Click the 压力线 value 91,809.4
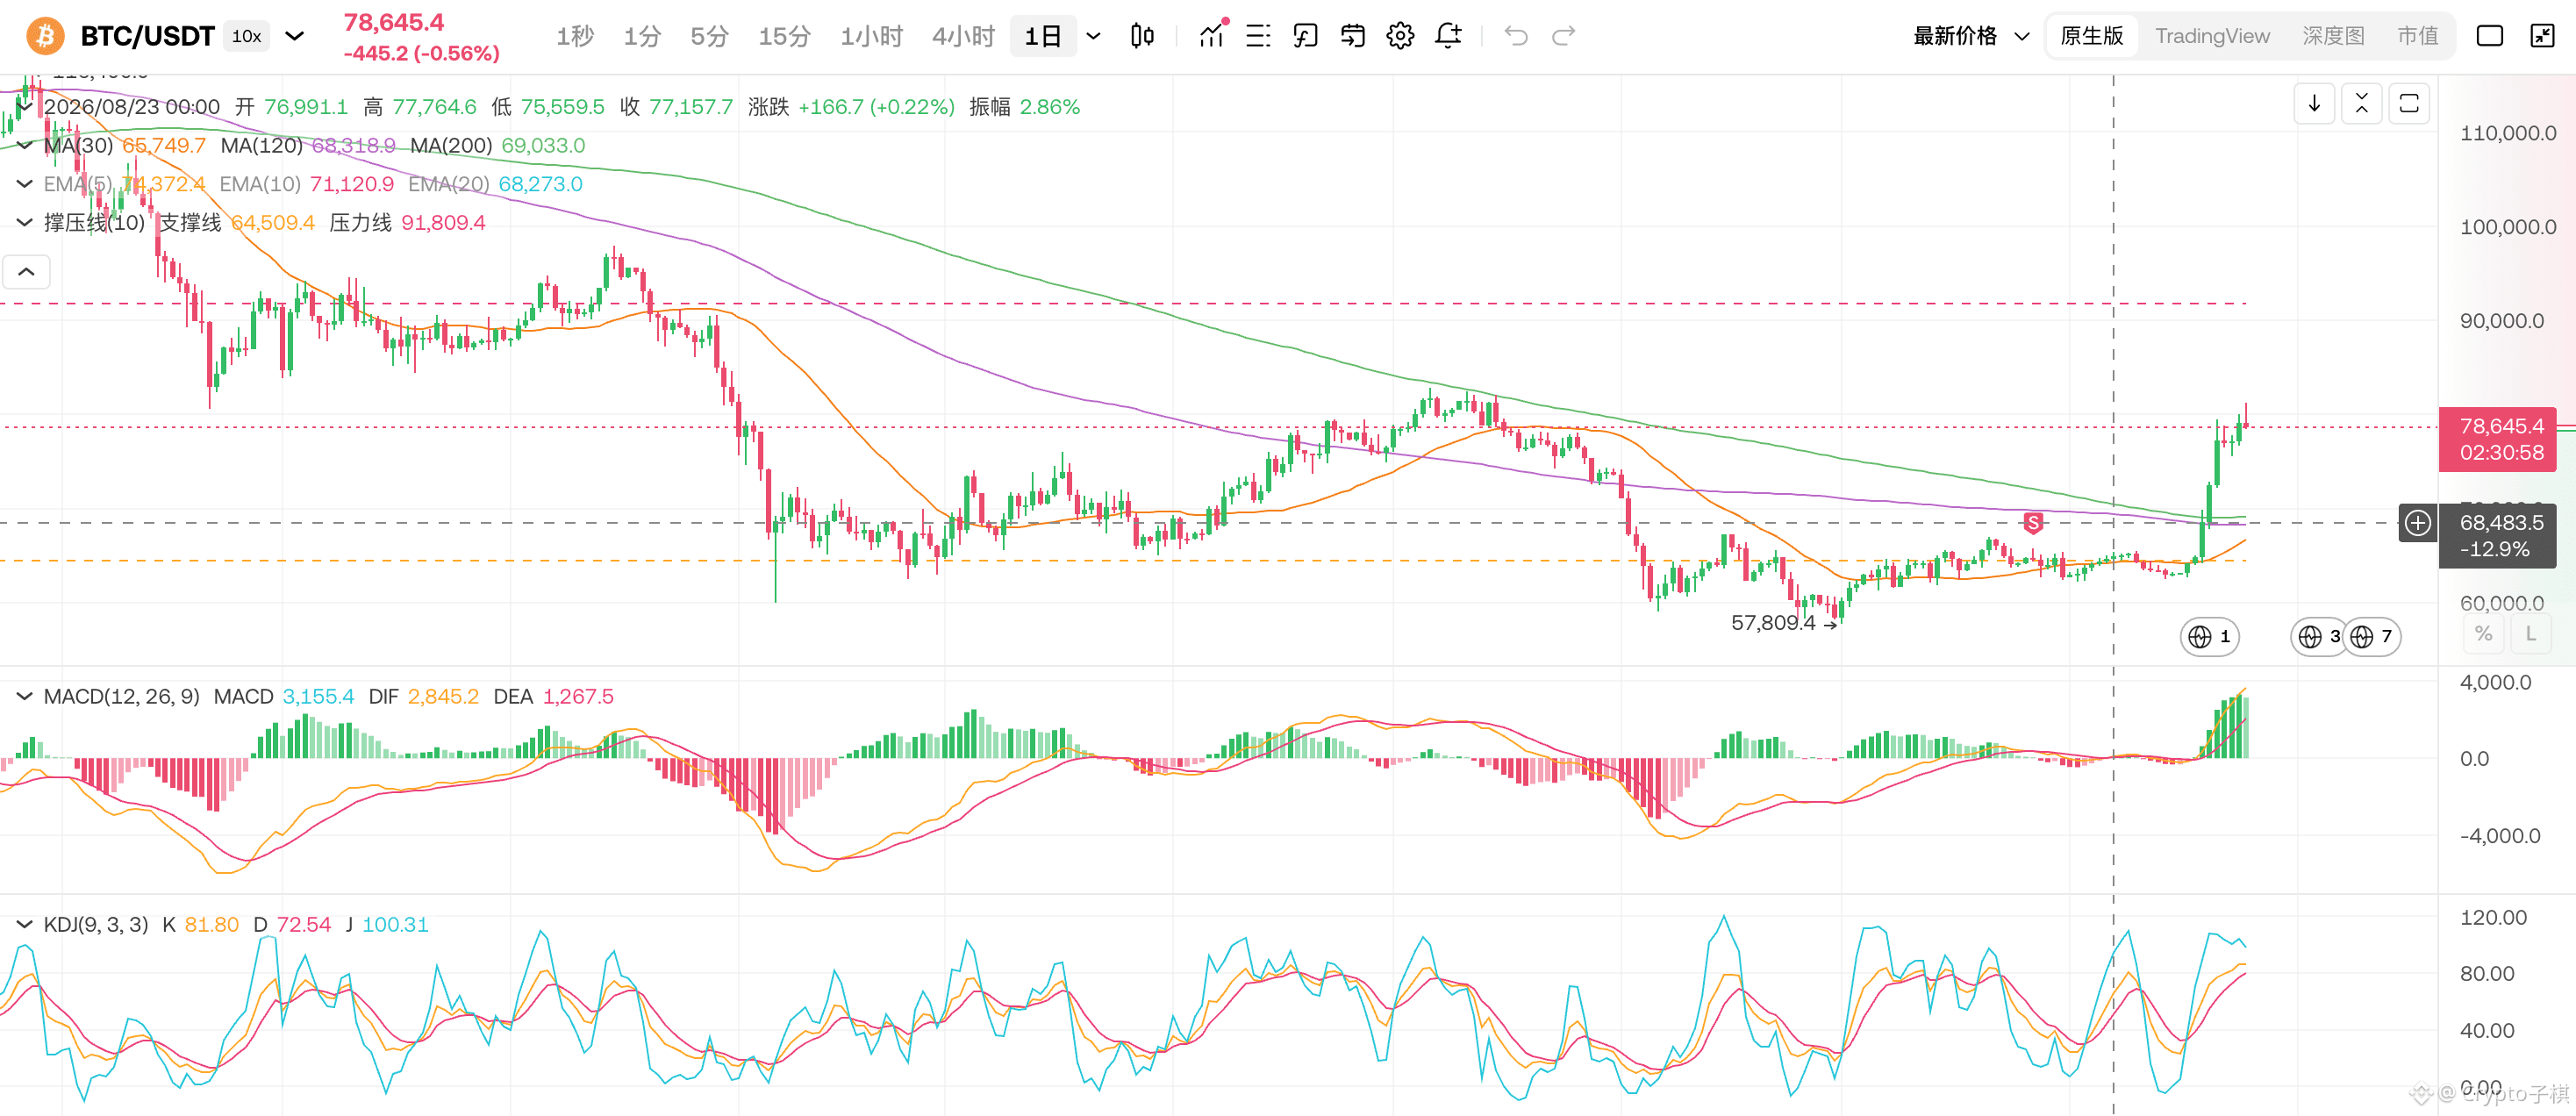Image resolution: width=2576 pixels, height=1116 pixels. (443, 222)
